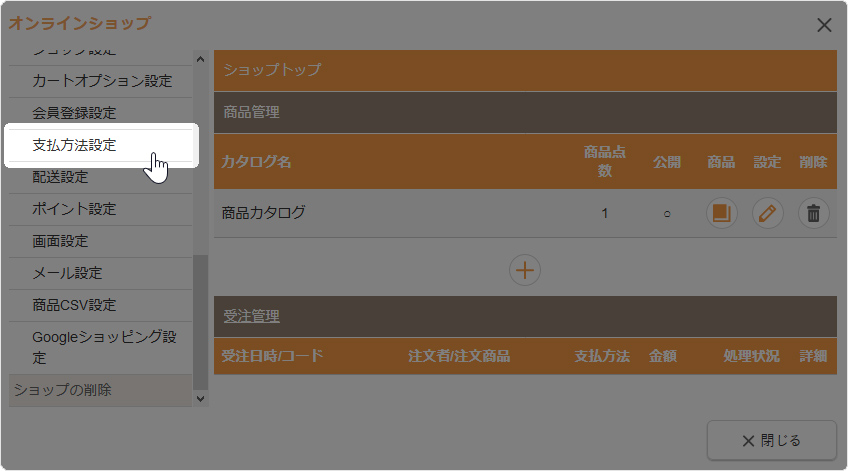The width and height of the screenshot is (848, 471).
Task: Open Googleショッピング設定 item
Action: coord(104,346)
